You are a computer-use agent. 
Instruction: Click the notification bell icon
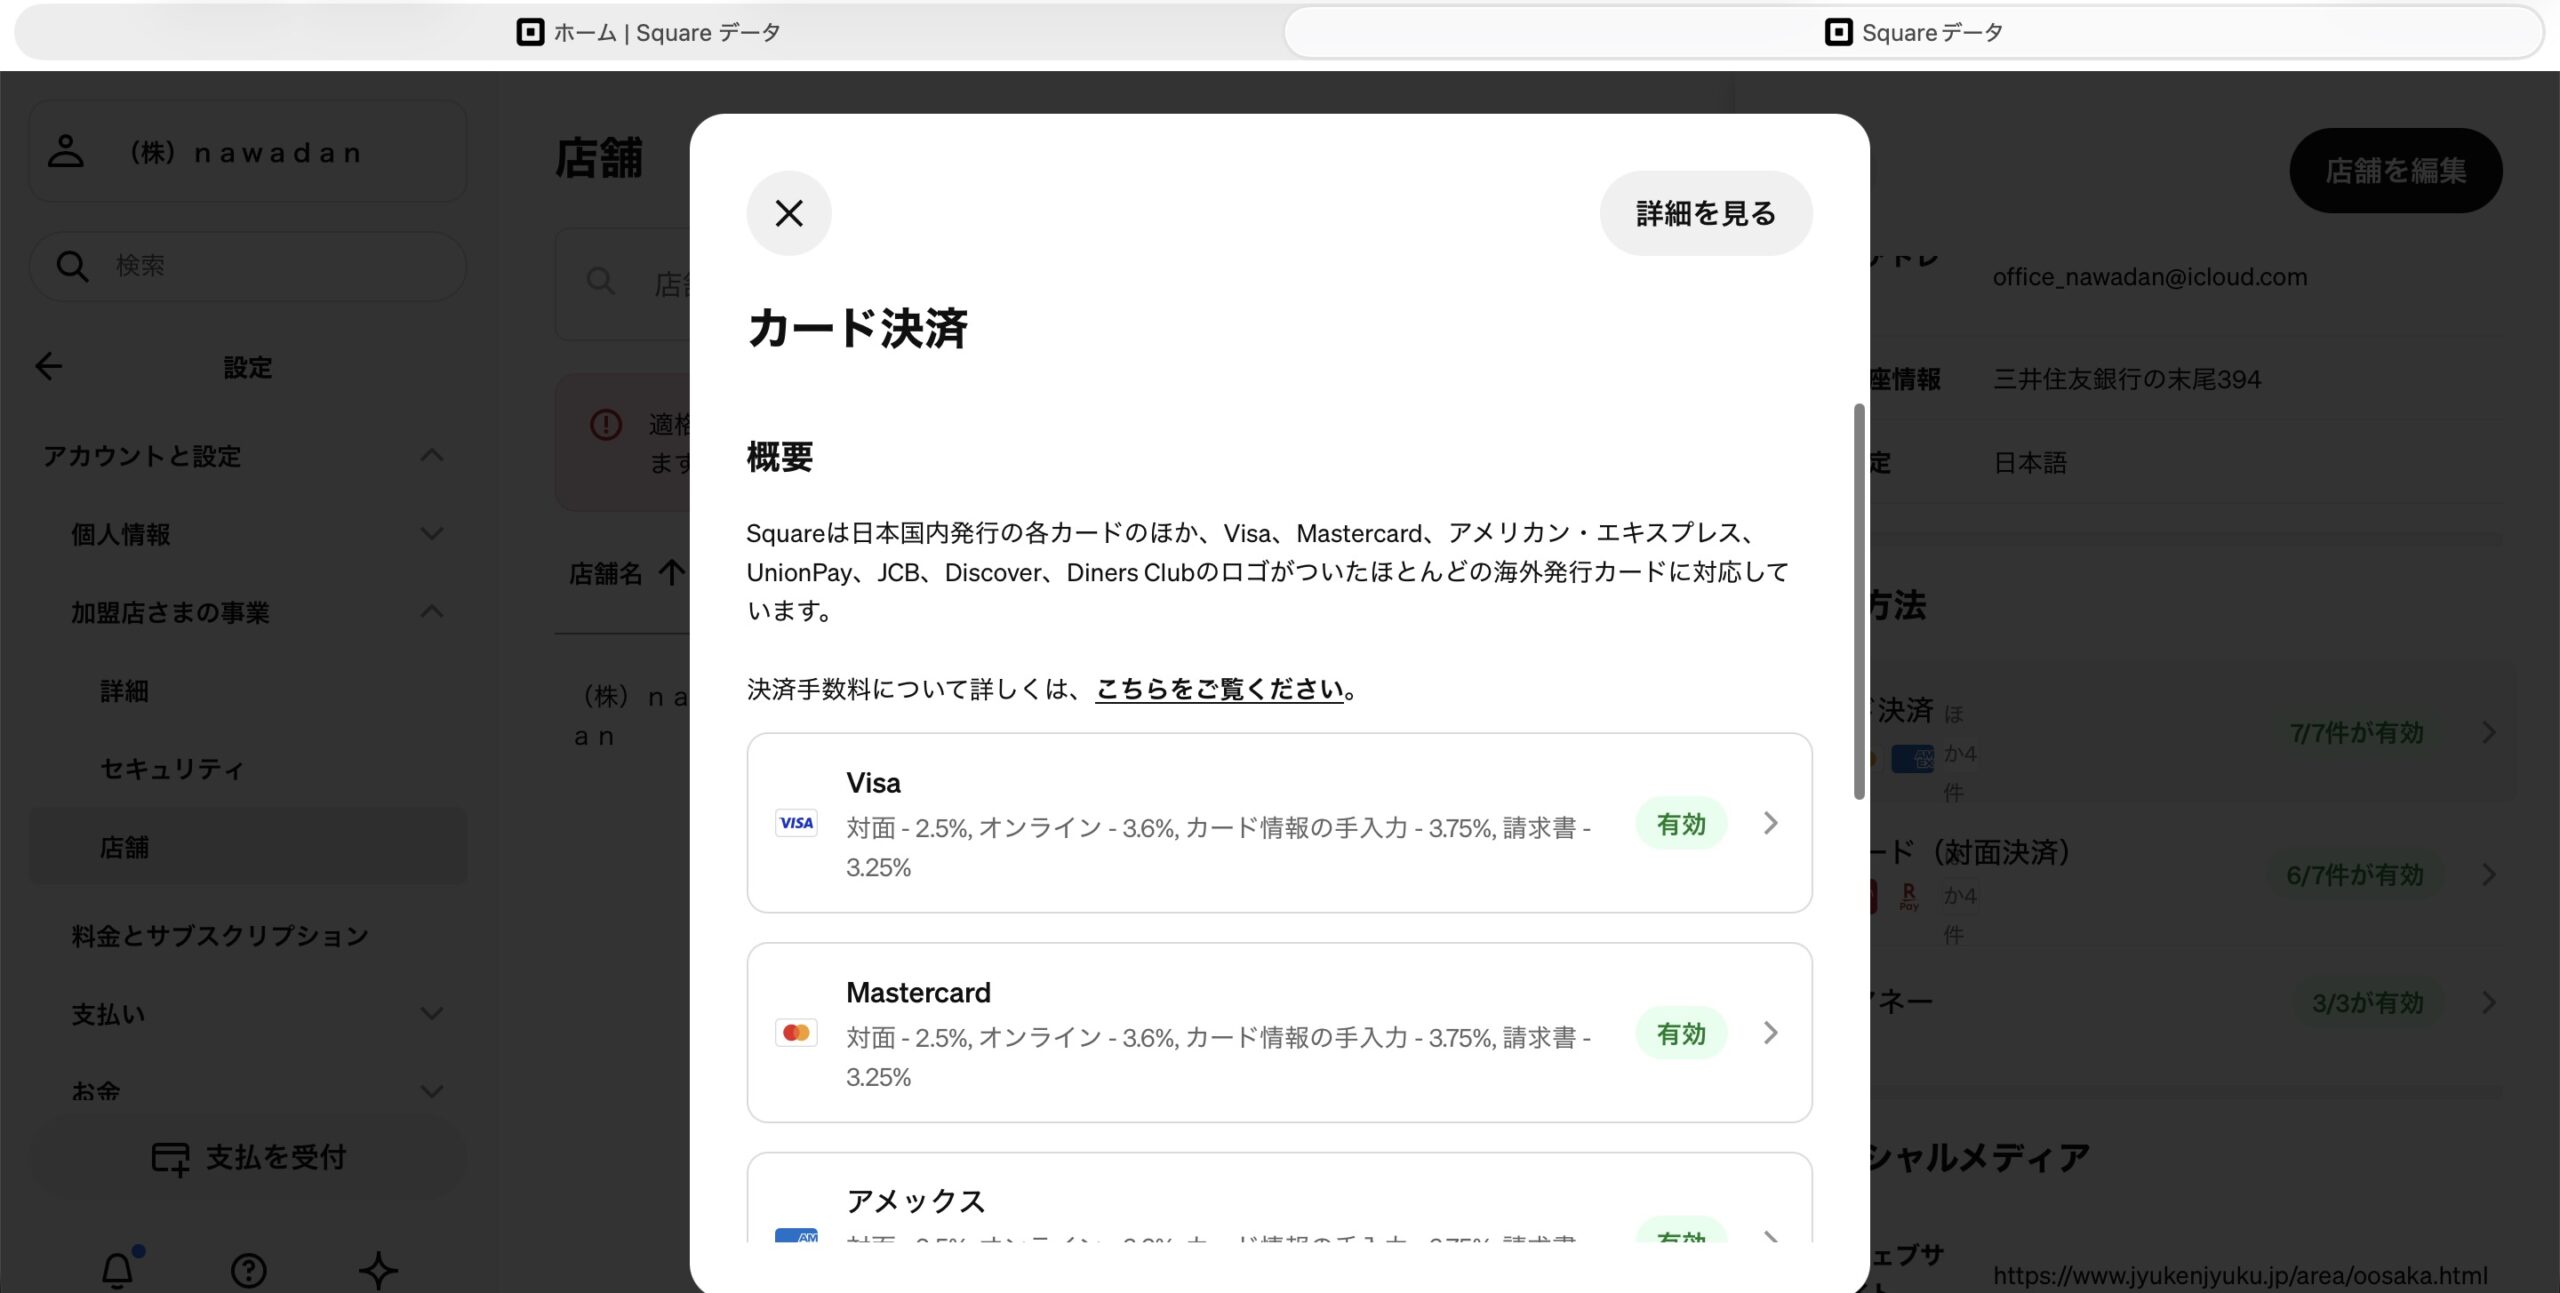coord(118,1270)
